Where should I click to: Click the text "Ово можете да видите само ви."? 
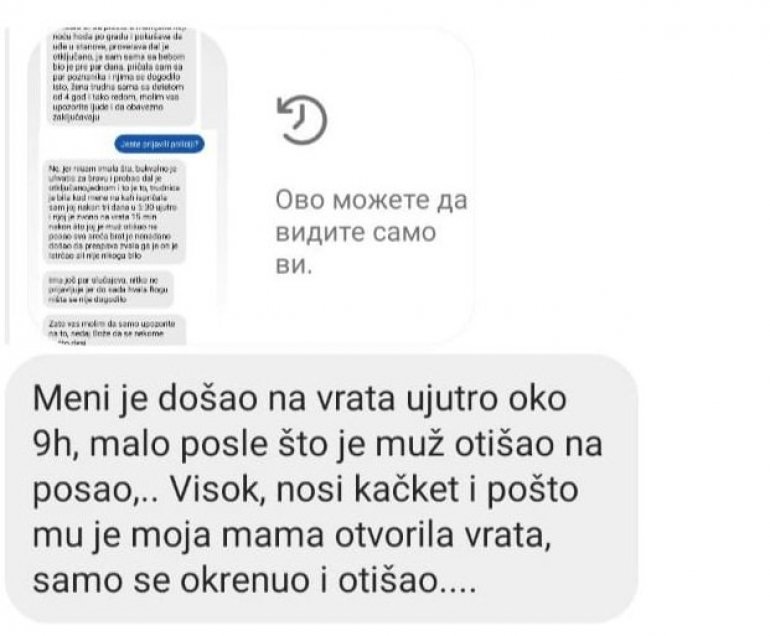pyautogui.click(x=371, y=232)
